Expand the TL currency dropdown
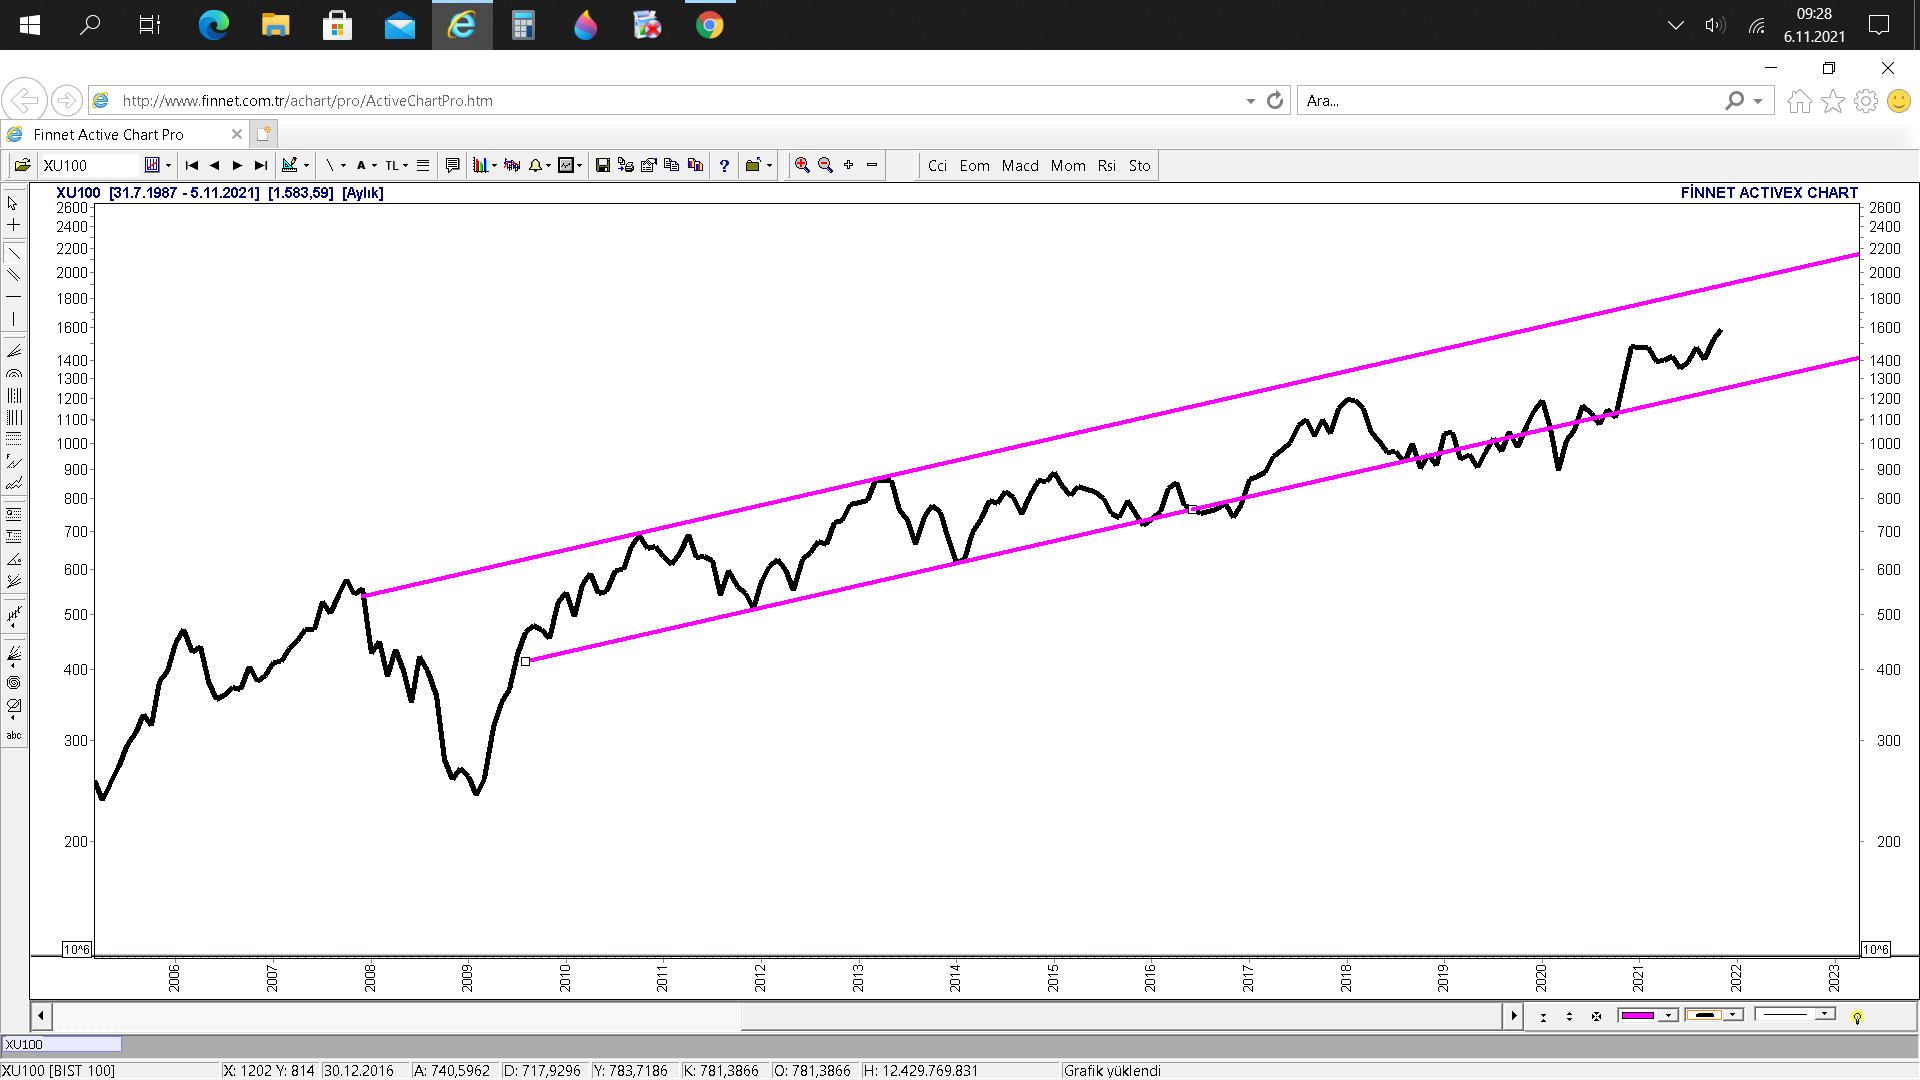 pyautogui.click(x=405, y=166)
